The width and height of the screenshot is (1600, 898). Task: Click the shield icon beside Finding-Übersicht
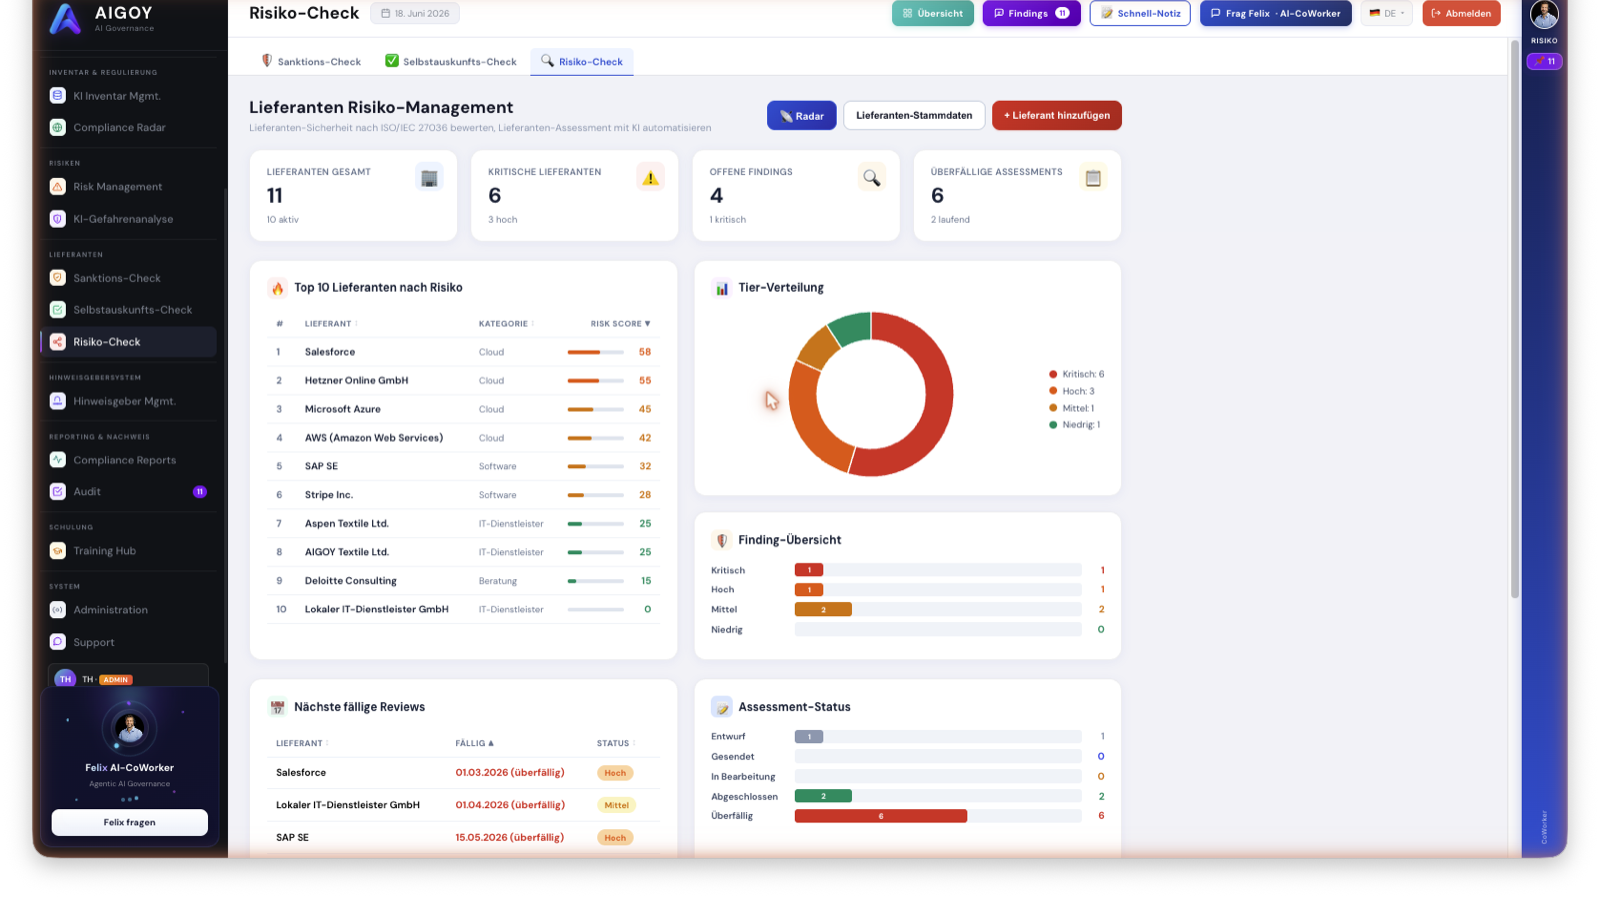721,540
